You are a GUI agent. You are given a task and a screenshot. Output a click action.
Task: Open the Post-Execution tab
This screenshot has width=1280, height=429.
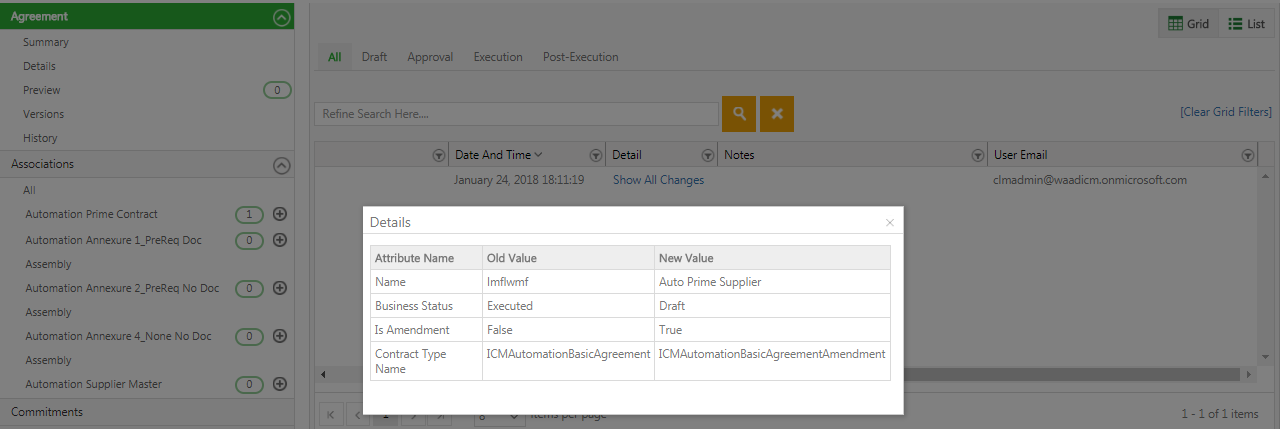[580, 57]
